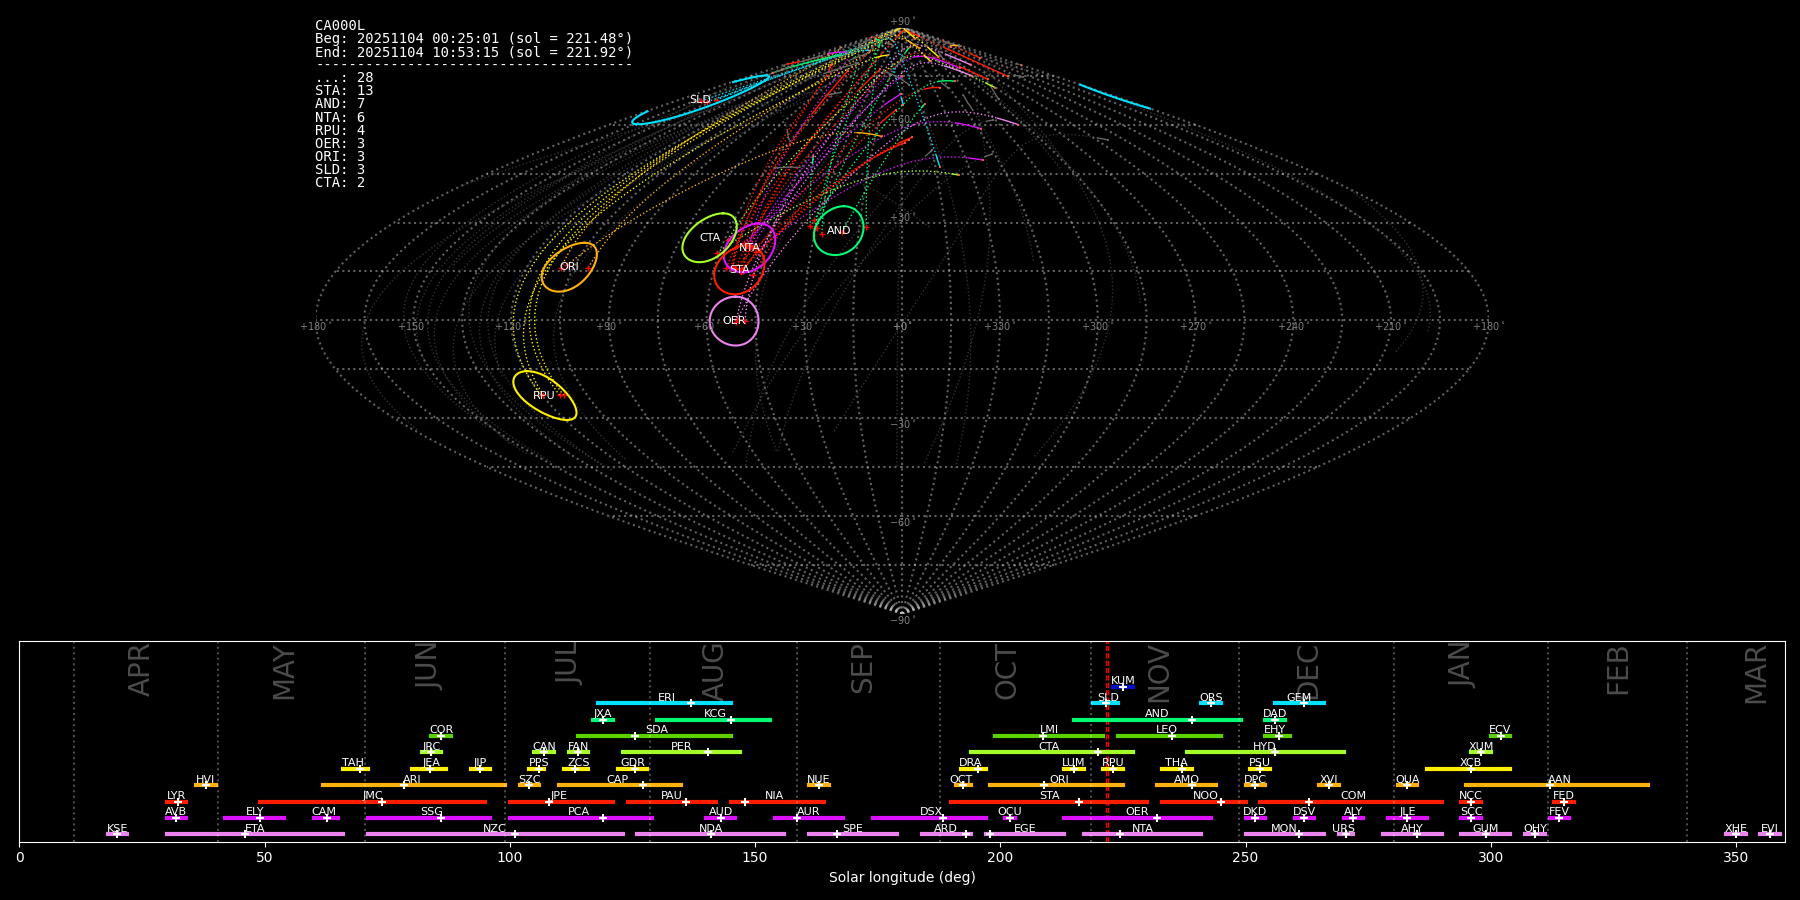Click the LEO shower bar in timeline
This screenshot has width=1800, height=900.
1168,736
